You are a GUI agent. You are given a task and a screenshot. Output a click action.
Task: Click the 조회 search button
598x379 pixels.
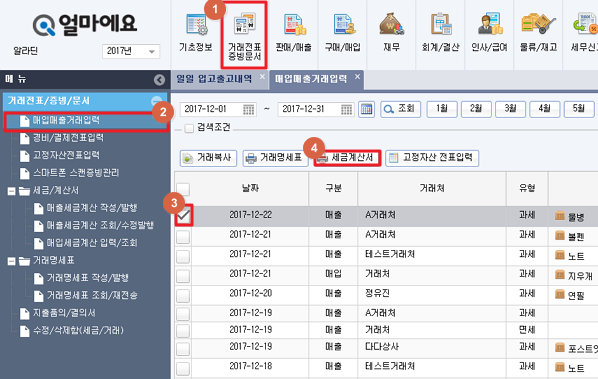pyautogui.click(x=400, y=109)
